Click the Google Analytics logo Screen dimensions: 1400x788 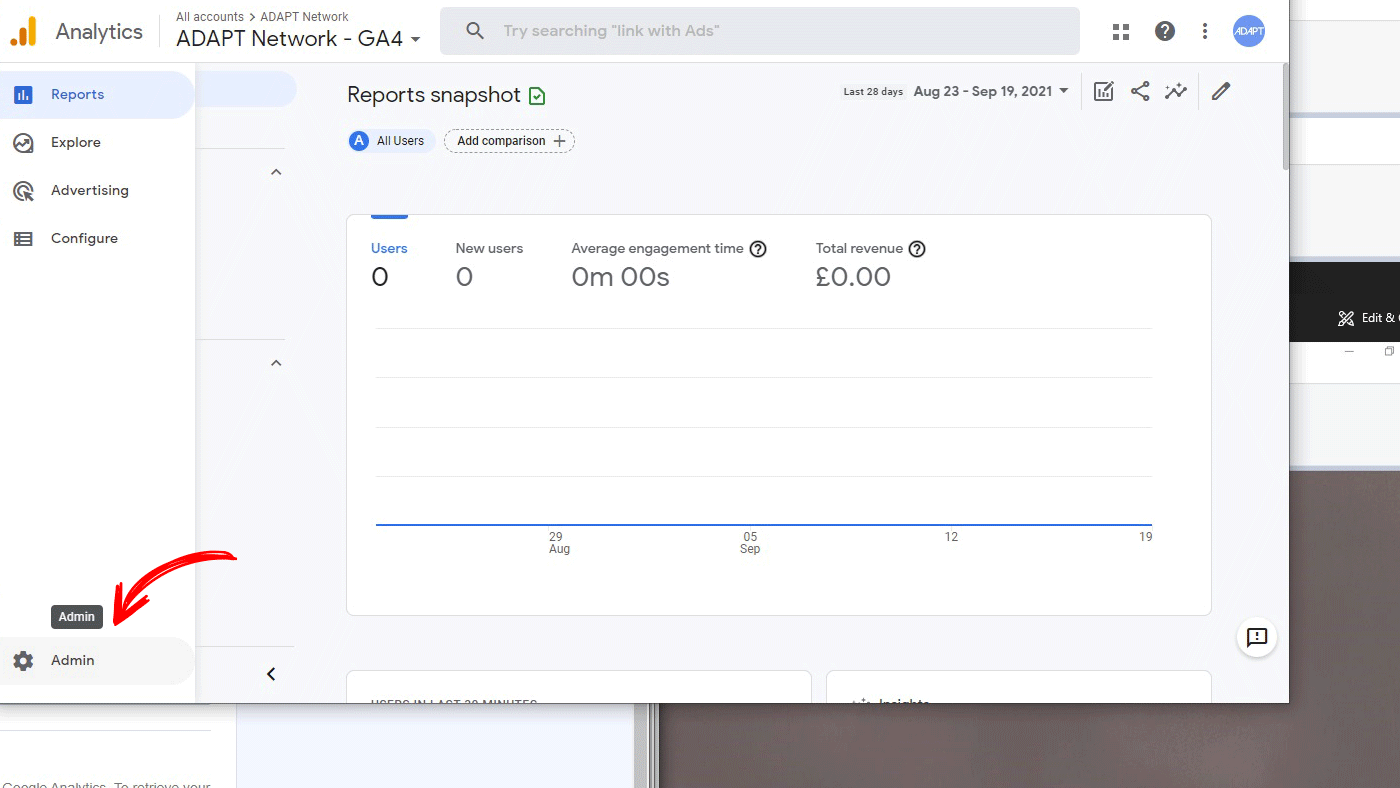[23, 31]
